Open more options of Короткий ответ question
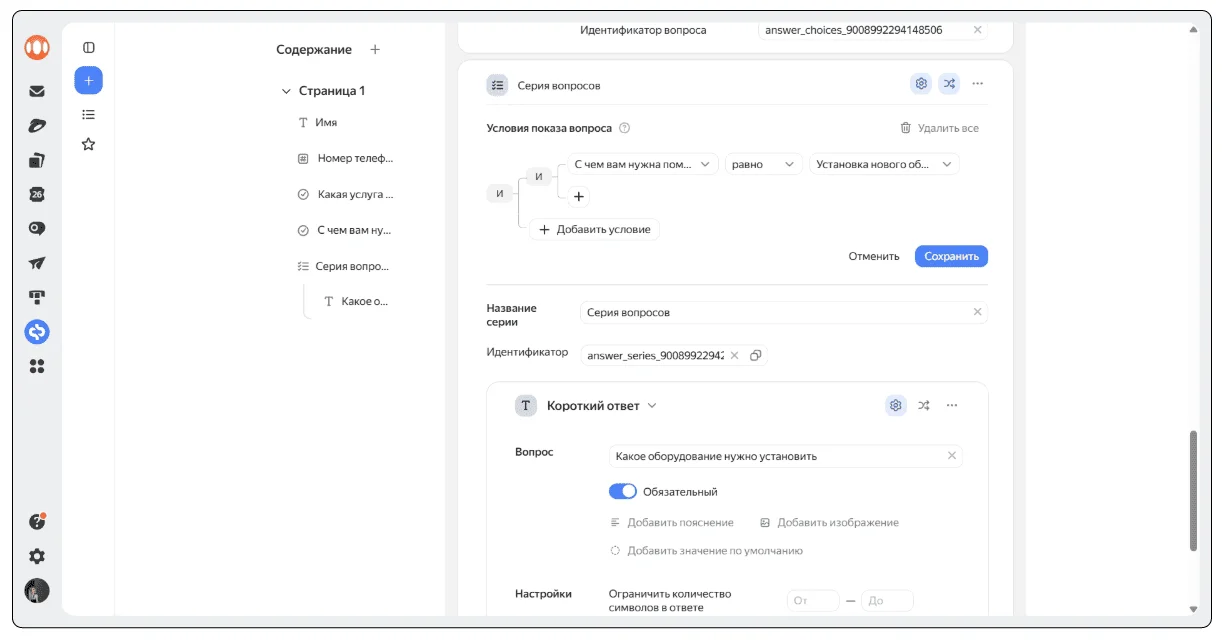 952,405
